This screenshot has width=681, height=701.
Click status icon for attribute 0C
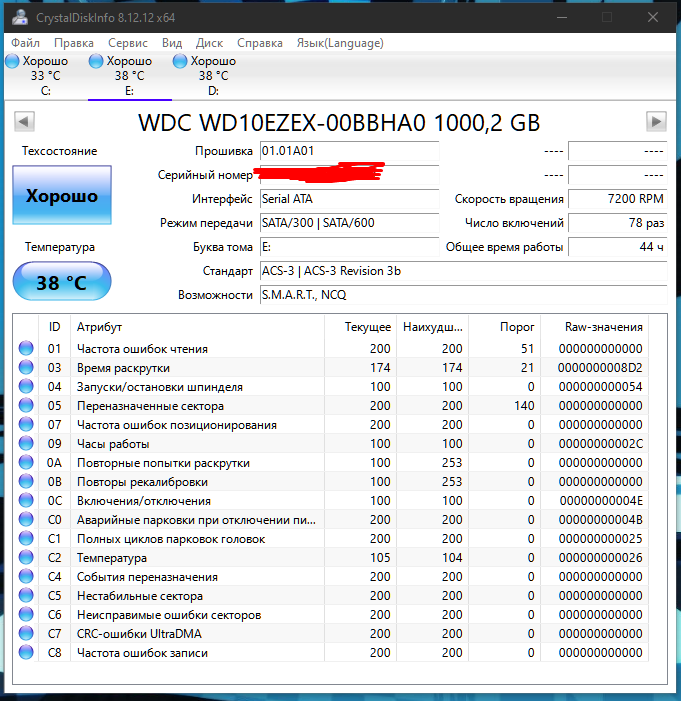click(26, 500)
